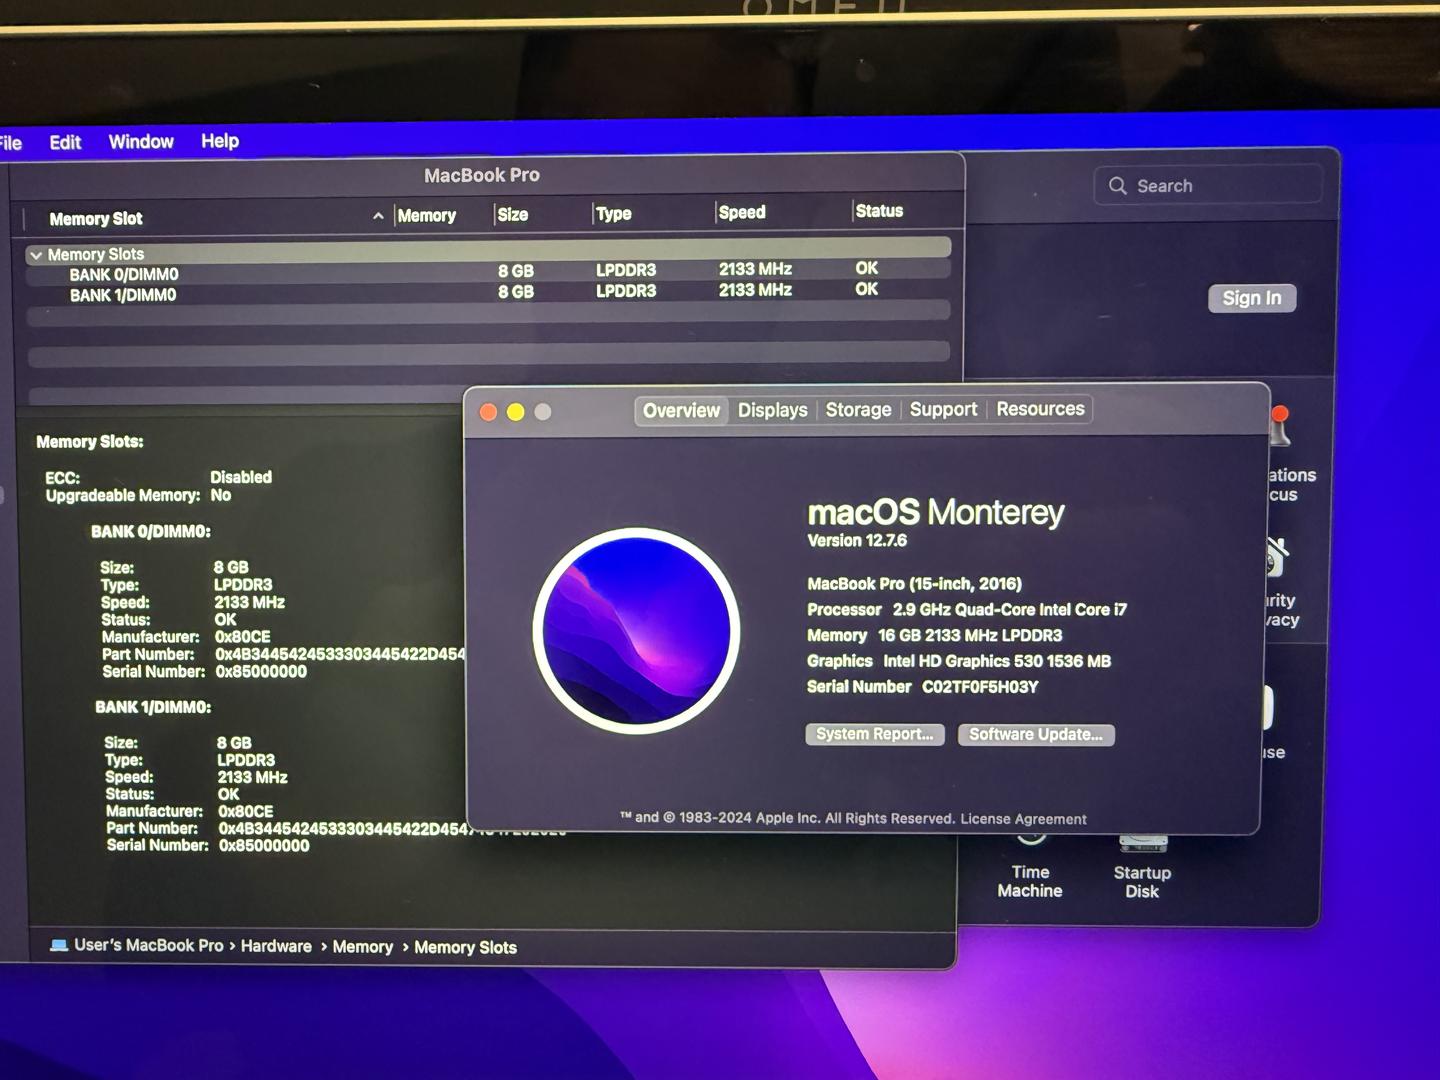Click the macOS Monterey logo image
Viewport: 1440px width, 1080px height.
coord(636,631)
